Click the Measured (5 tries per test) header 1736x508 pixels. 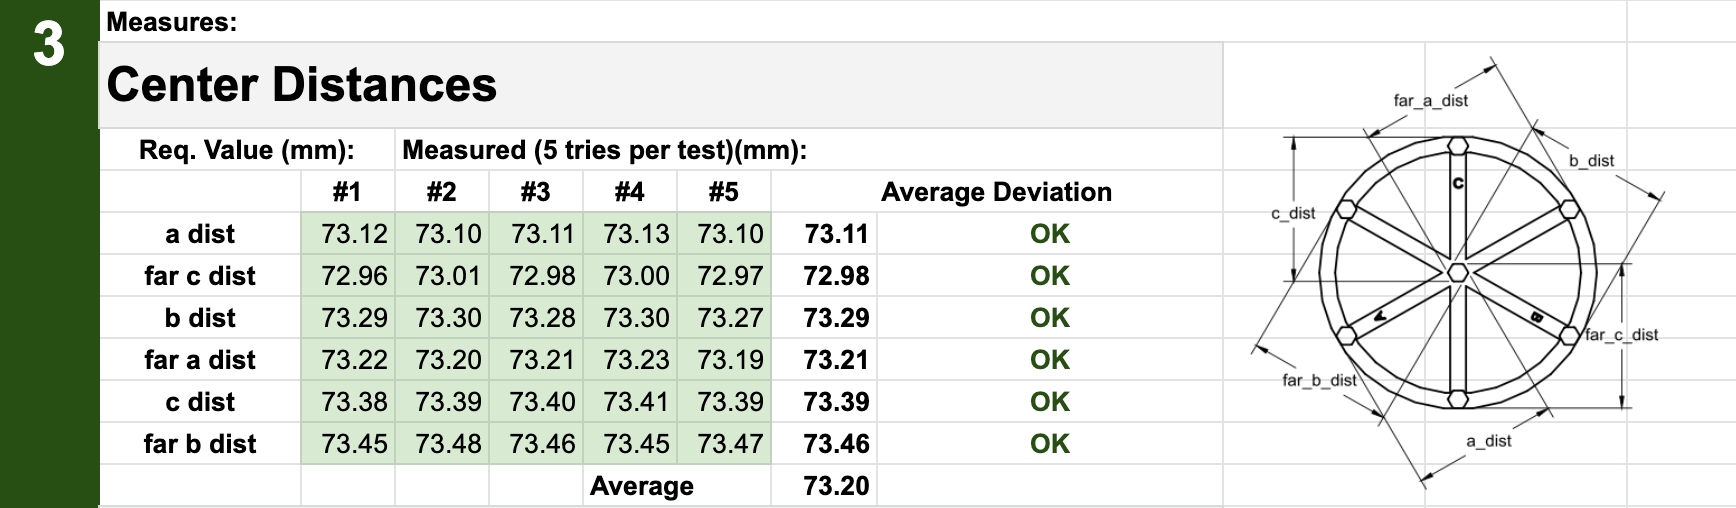coord(604,151)
